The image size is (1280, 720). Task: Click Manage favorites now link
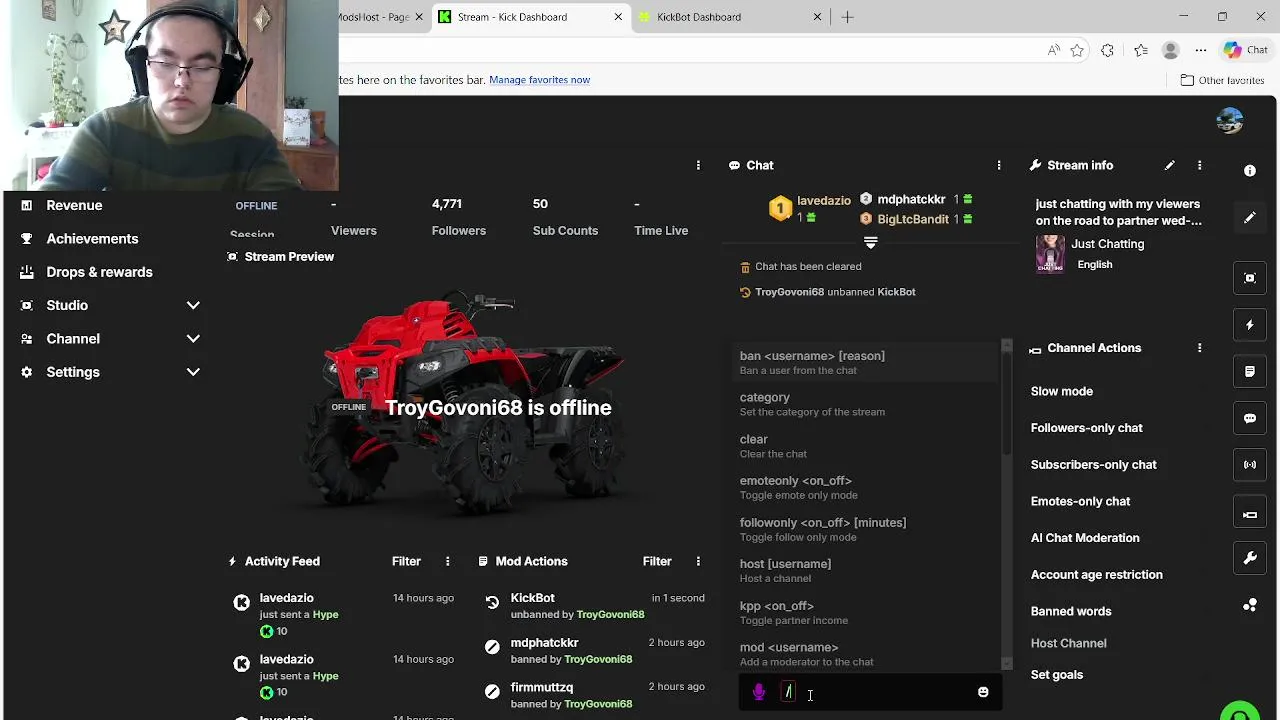539,80
